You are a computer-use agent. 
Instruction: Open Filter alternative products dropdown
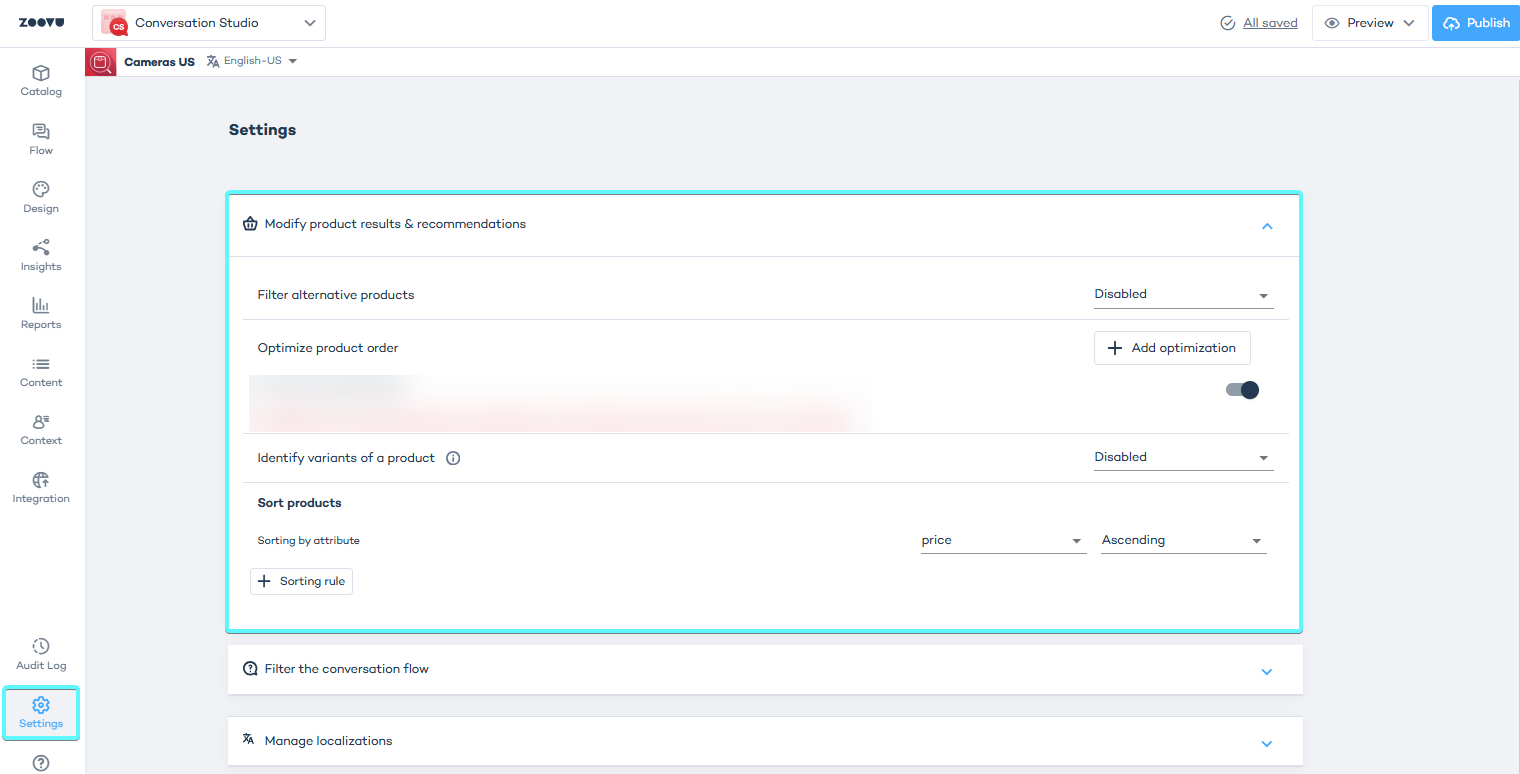click(x=1183, y=295)
